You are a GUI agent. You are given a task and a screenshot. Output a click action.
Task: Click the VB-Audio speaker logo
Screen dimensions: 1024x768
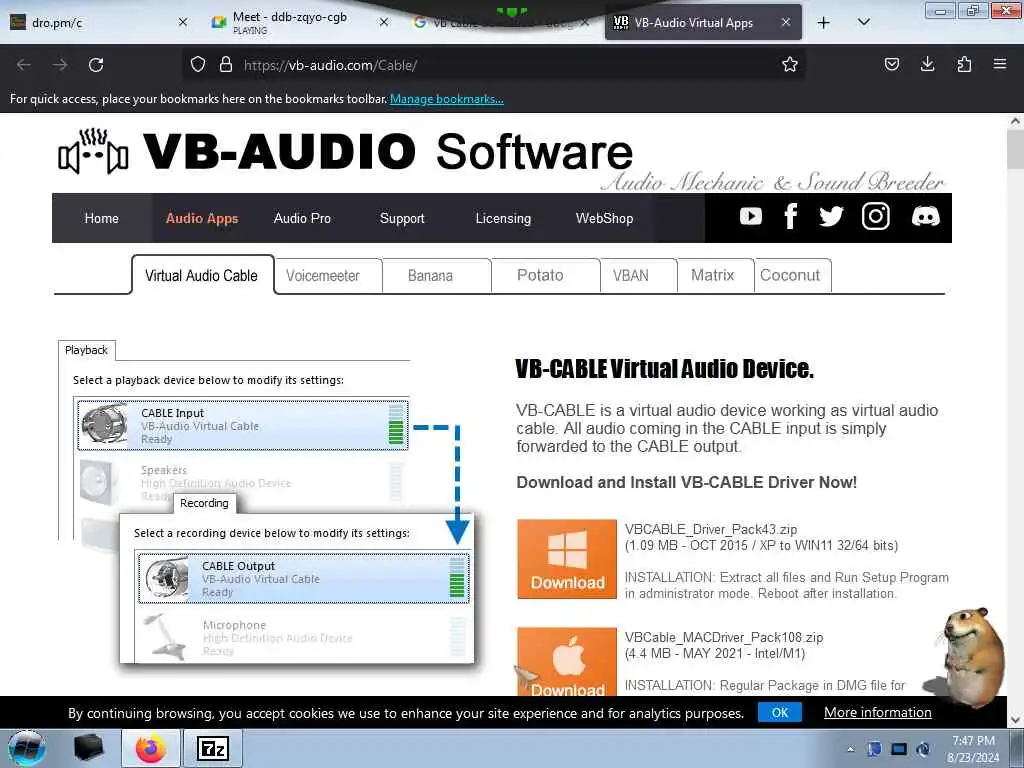pyautogui.click(x=93, y=152)
